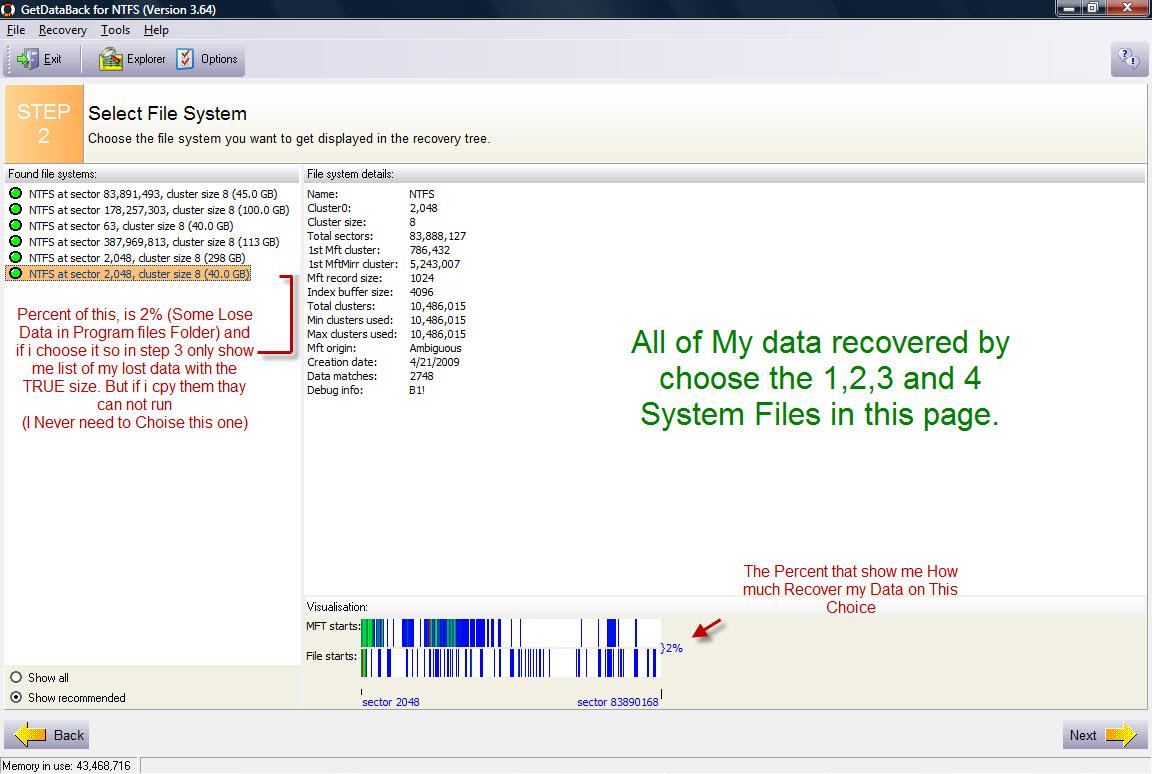This screenshot has height=774, width=1152.
Task: Click green status dot for sector 83,891,493 entry
Action: tap(15, 193)
